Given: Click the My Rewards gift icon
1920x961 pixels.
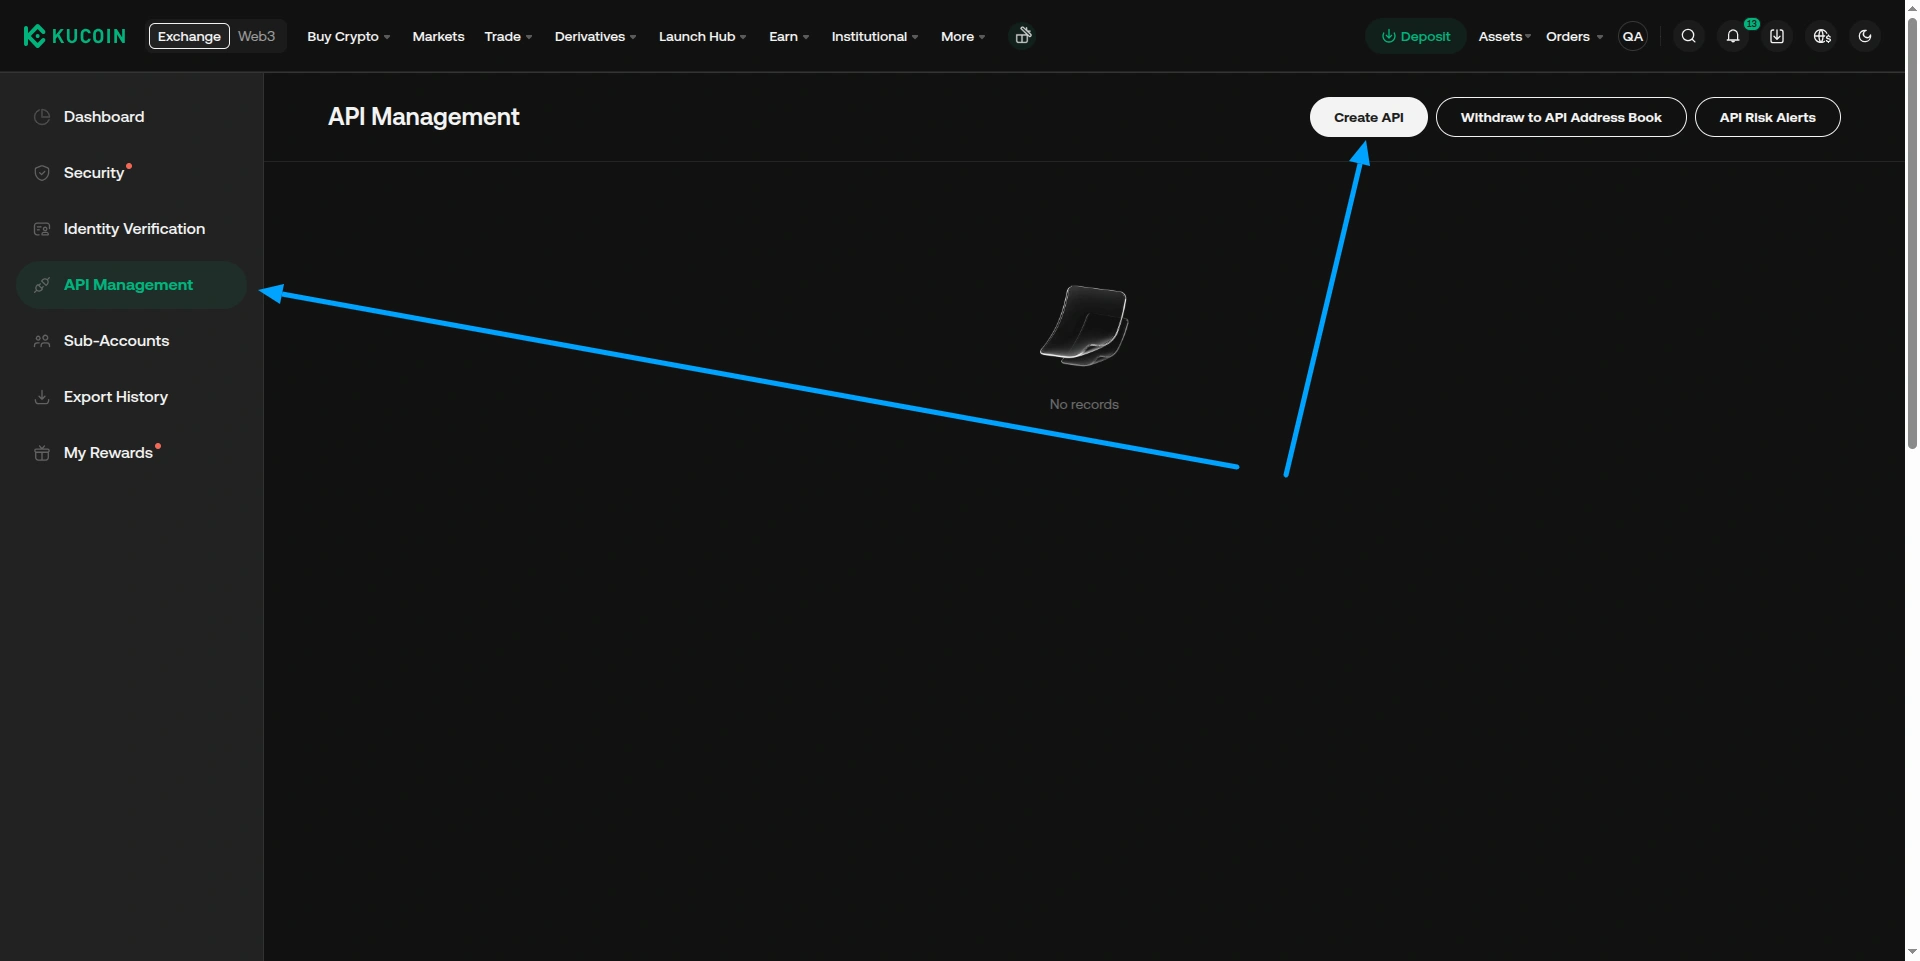Looking at the screenshot, I should [x=42, y=453].
